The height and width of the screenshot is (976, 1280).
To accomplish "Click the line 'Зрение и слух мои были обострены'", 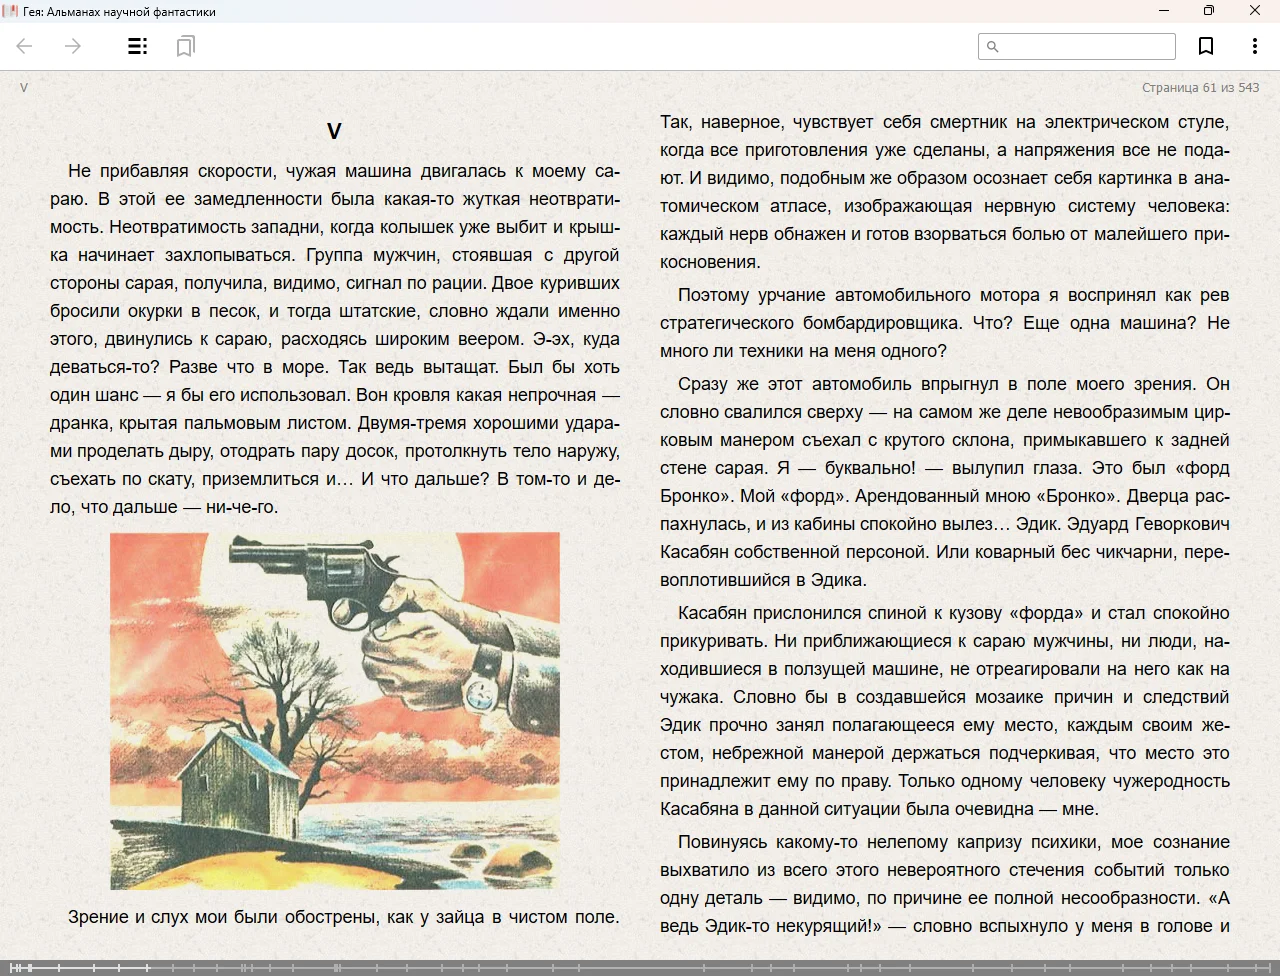I will coord(344,917).
